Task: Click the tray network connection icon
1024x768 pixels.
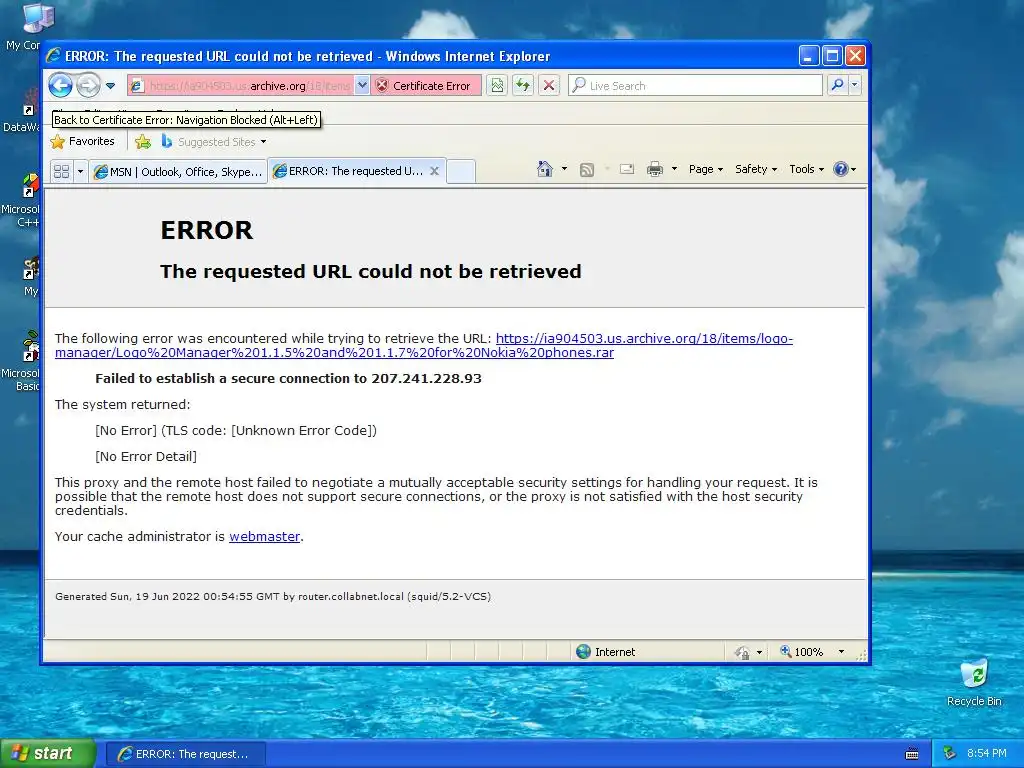Action: click(x=950, y=754)
